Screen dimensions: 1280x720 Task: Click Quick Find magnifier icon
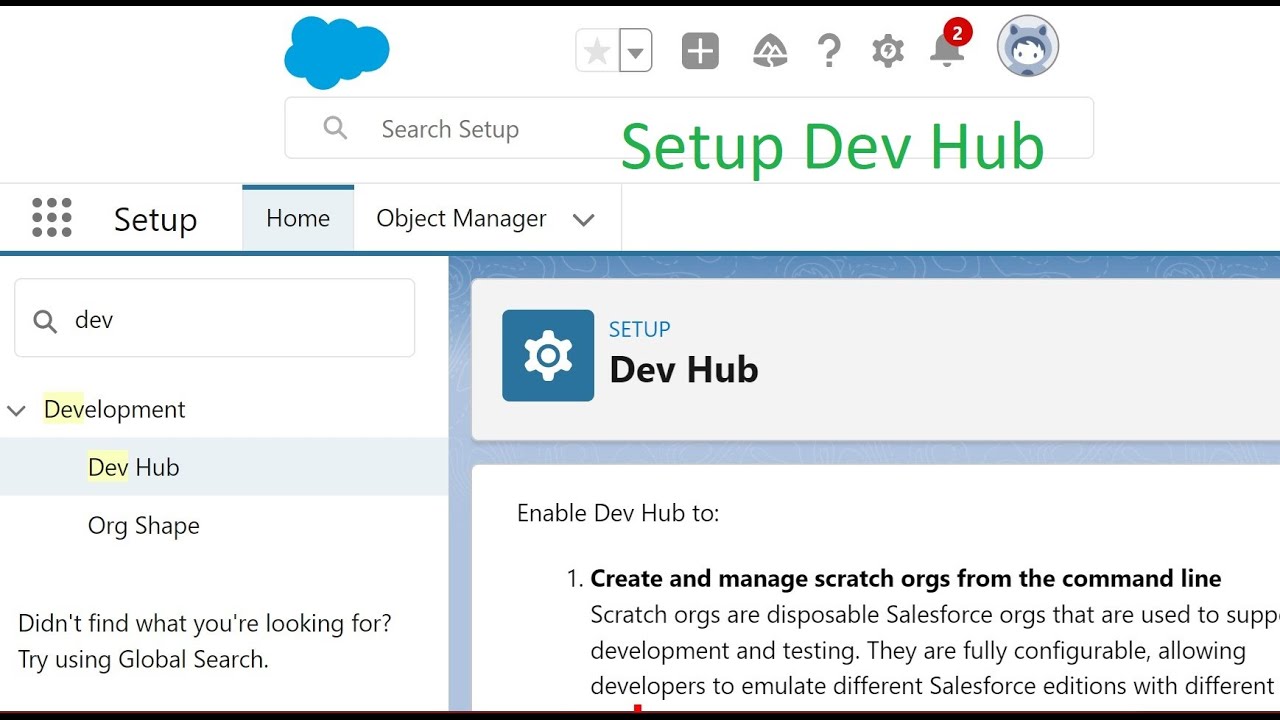tap(45, 321)
